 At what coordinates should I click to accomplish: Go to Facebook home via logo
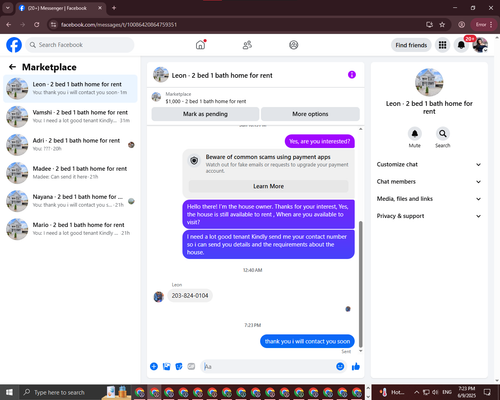tap(14, 45)
